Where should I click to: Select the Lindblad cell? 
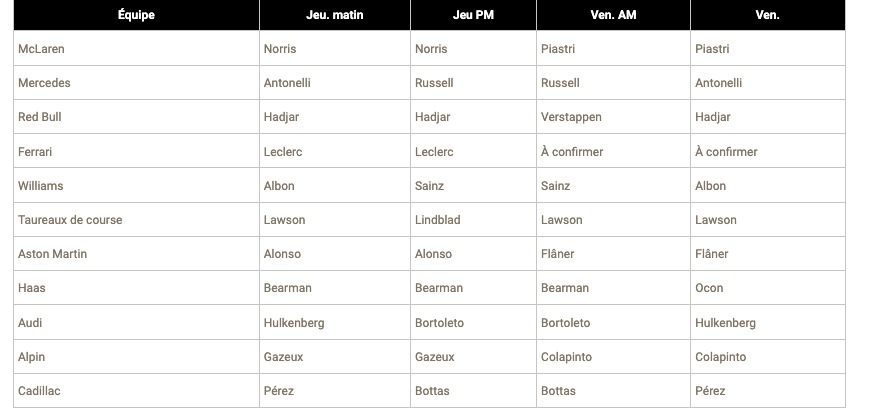[x=437, y=220]
